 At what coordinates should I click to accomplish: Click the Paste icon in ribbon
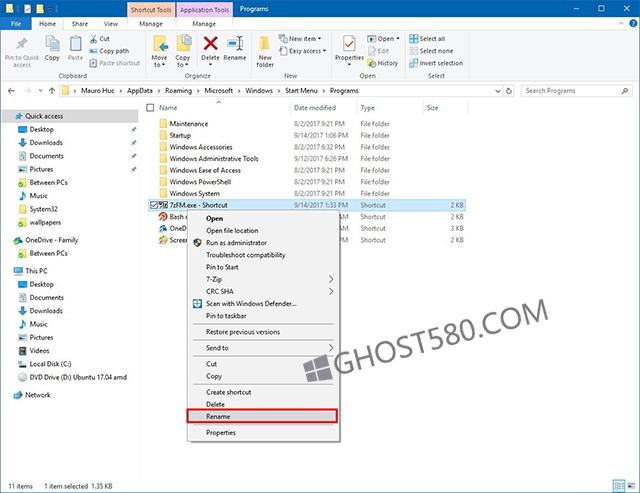pyautogui.click(x=76, y=43)
